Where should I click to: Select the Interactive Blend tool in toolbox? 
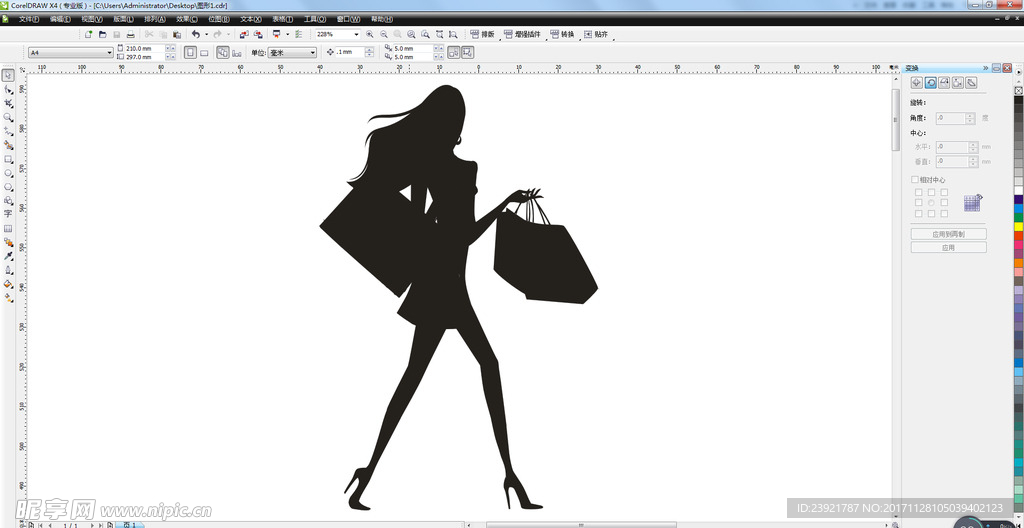coord(8,242)
